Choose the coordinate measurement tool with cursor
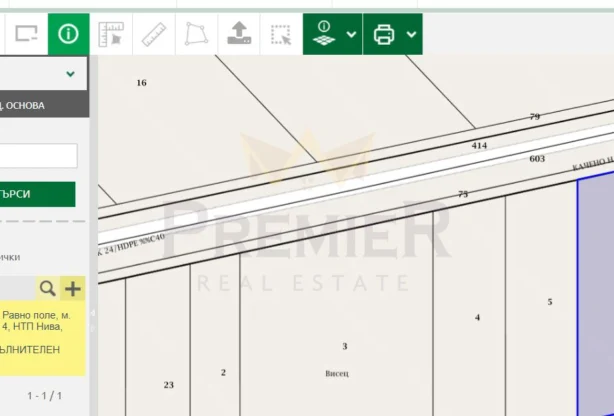 pos(111,34)
